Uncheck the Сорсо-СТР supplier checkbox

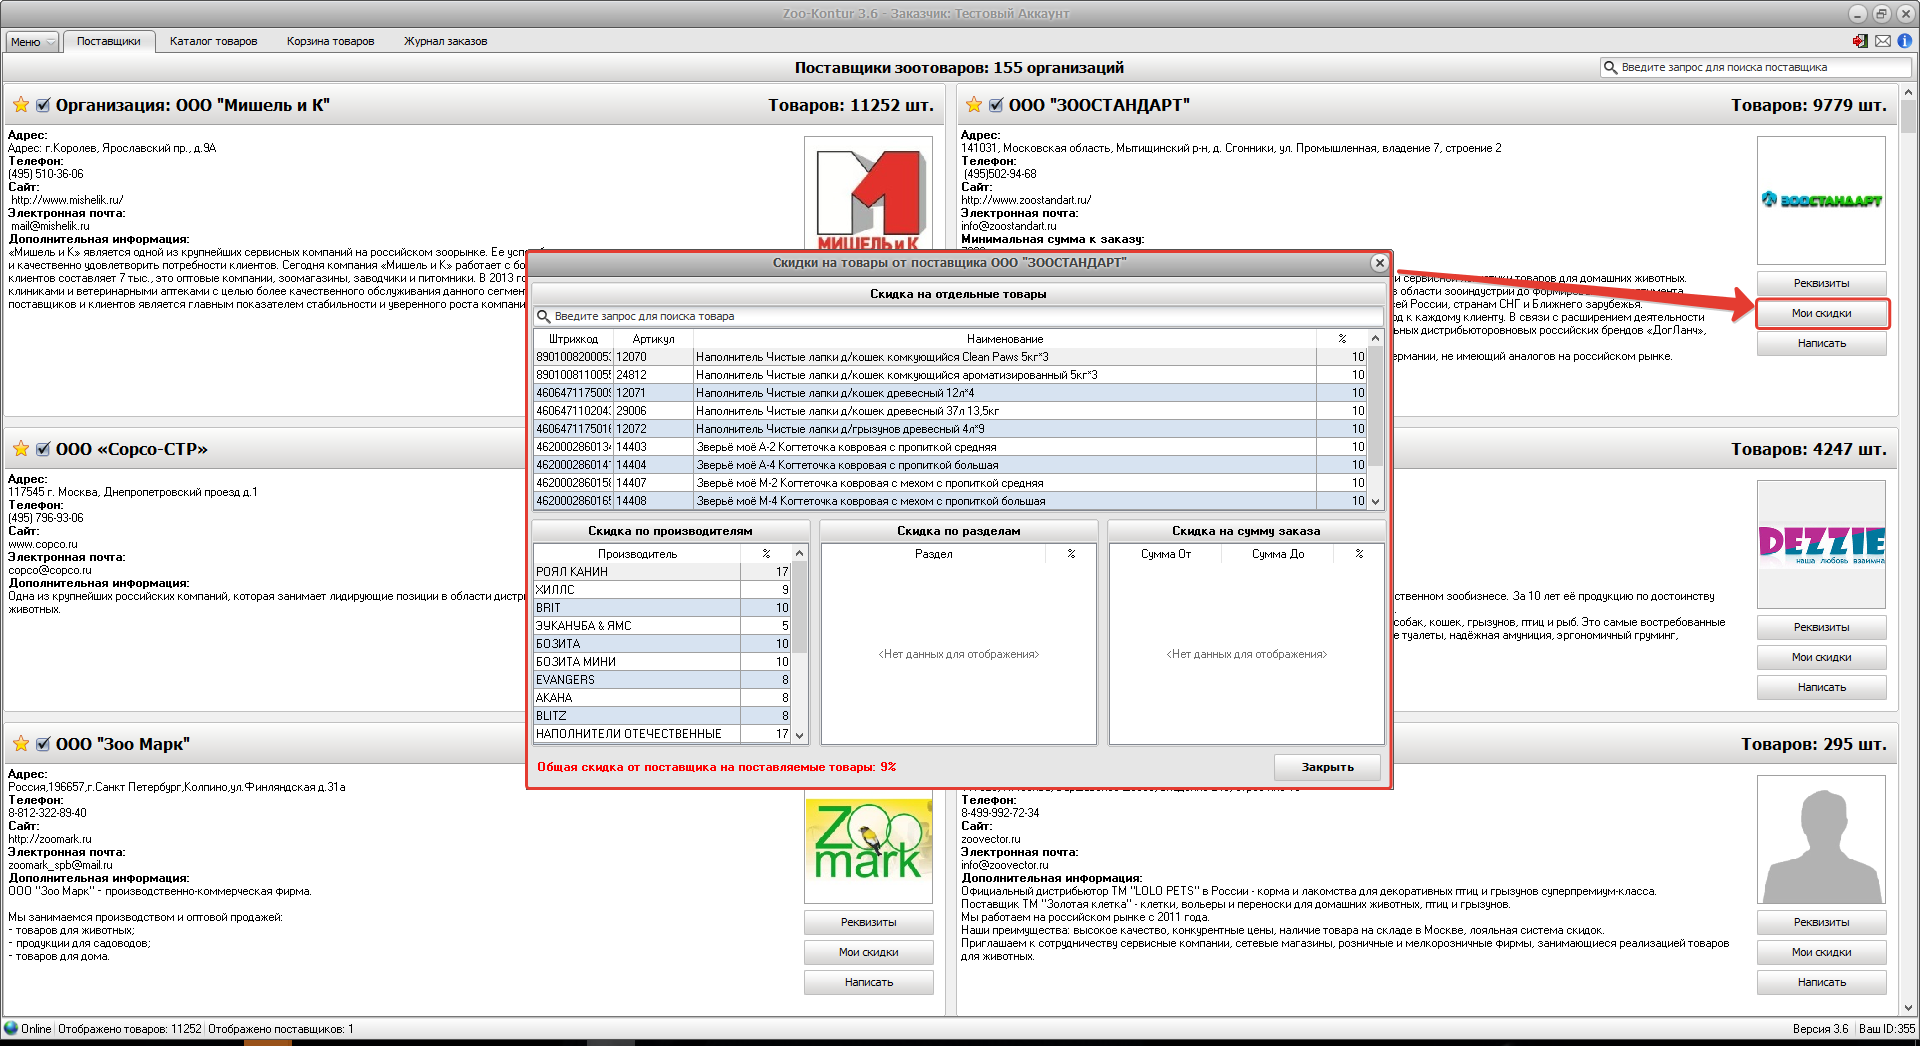pyautogui.click(x=43, y=449)
